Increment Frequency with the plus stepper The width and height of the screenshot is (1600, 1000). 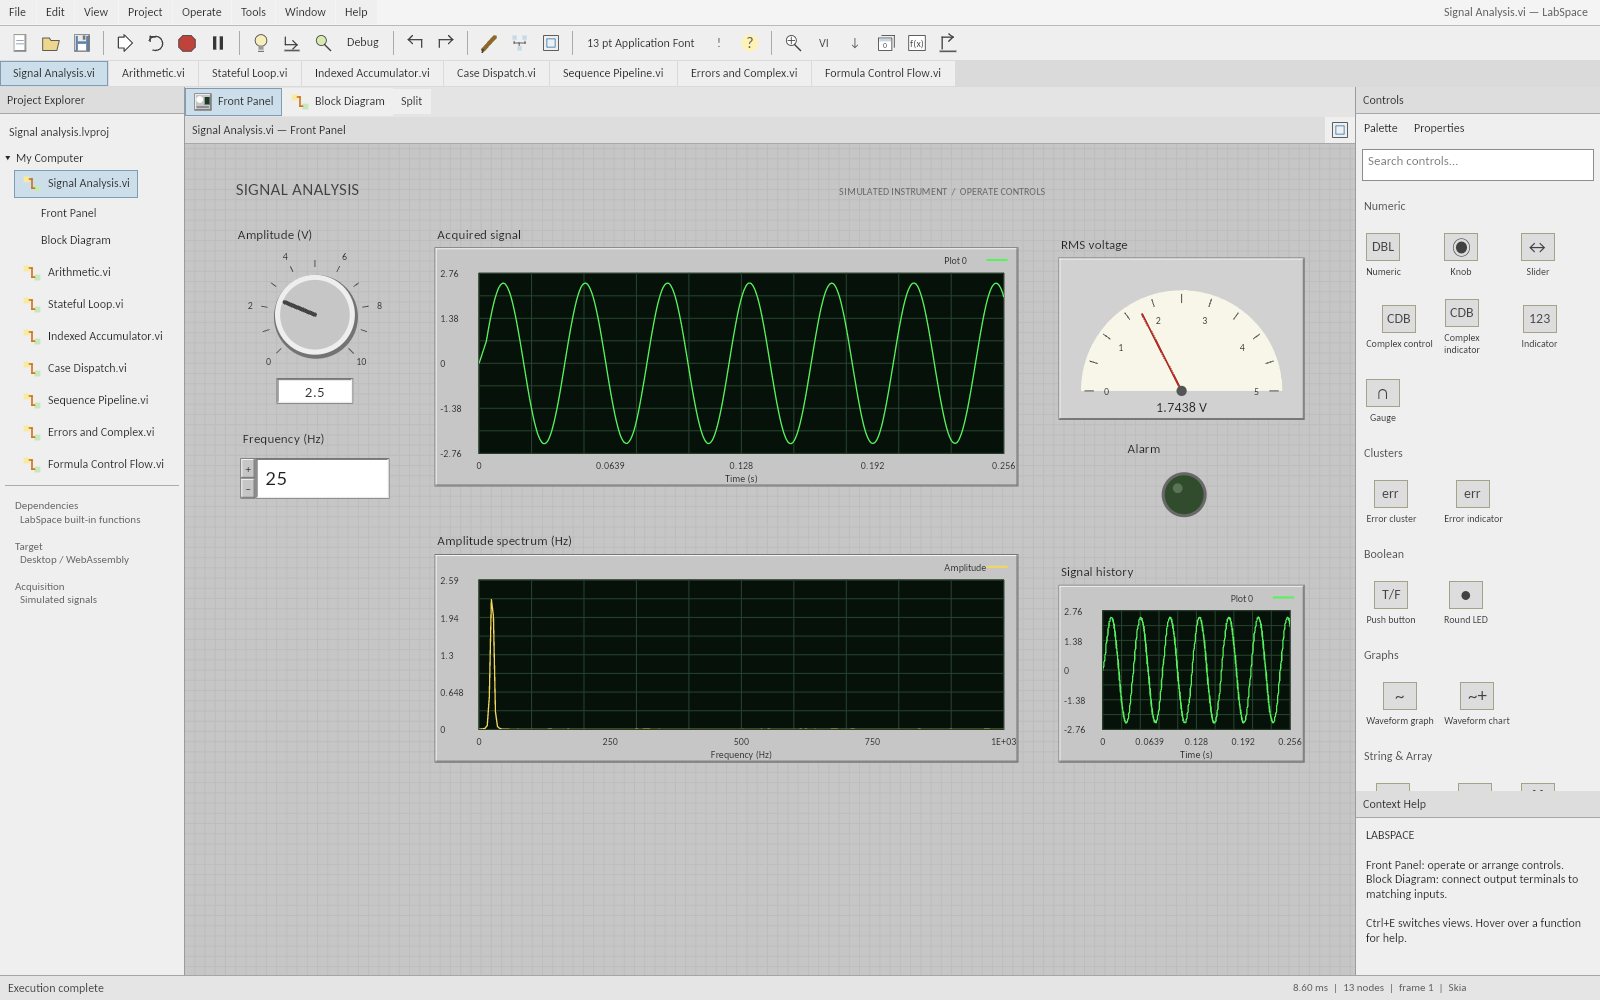click(x=248, y=469)
